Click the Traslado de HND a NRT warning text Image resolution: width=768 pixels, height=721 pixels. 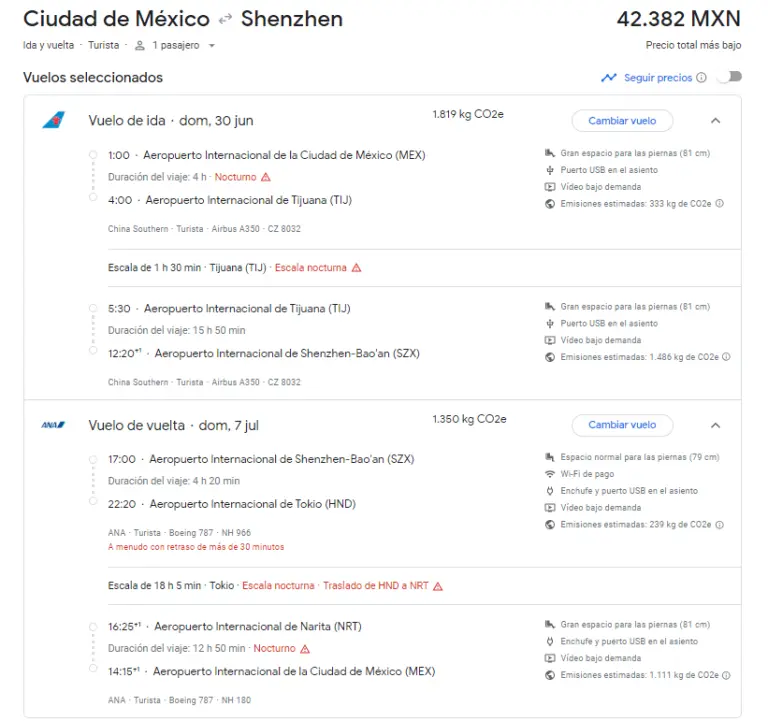(376, 585)
